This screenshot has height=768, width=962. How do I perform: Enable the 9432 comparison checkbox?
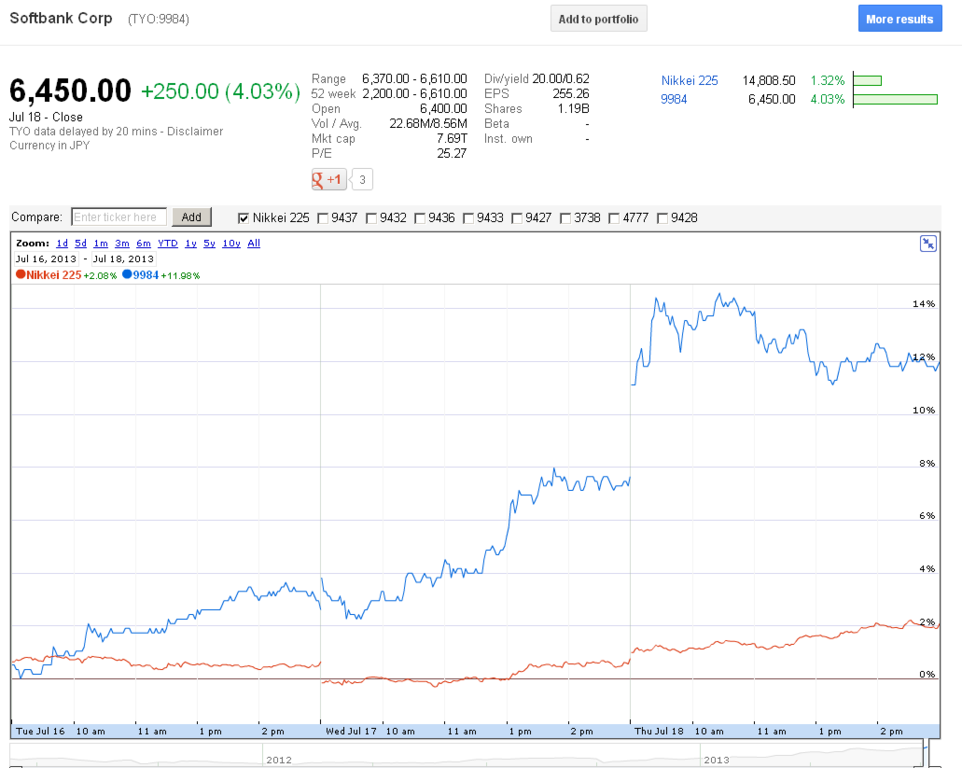(x=371, y=218)
